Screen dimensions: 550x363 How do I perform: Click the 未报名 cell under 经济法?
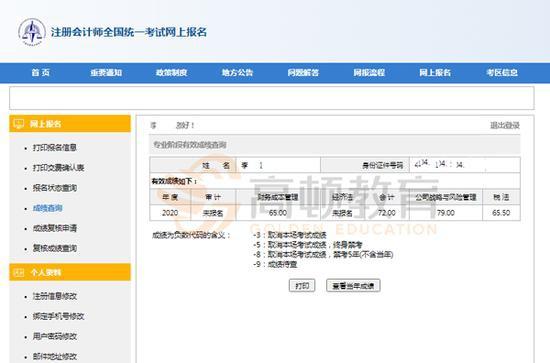click(x=342, y=213)
